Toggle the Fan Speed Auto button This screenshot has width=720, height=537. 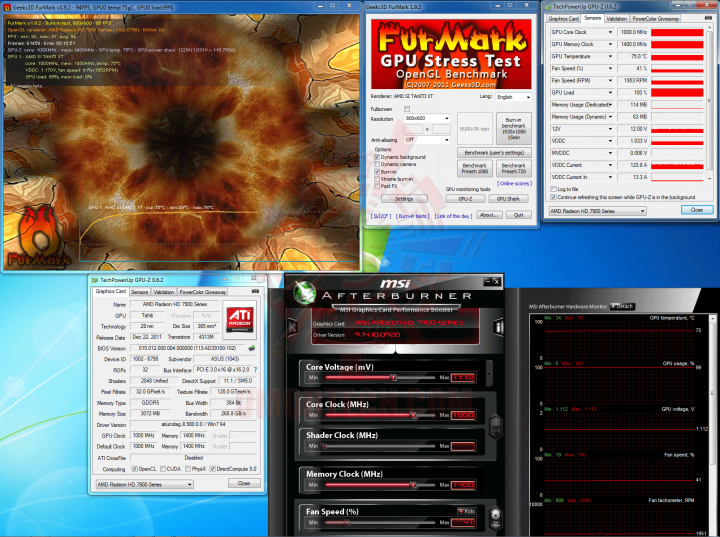[467, 511]
